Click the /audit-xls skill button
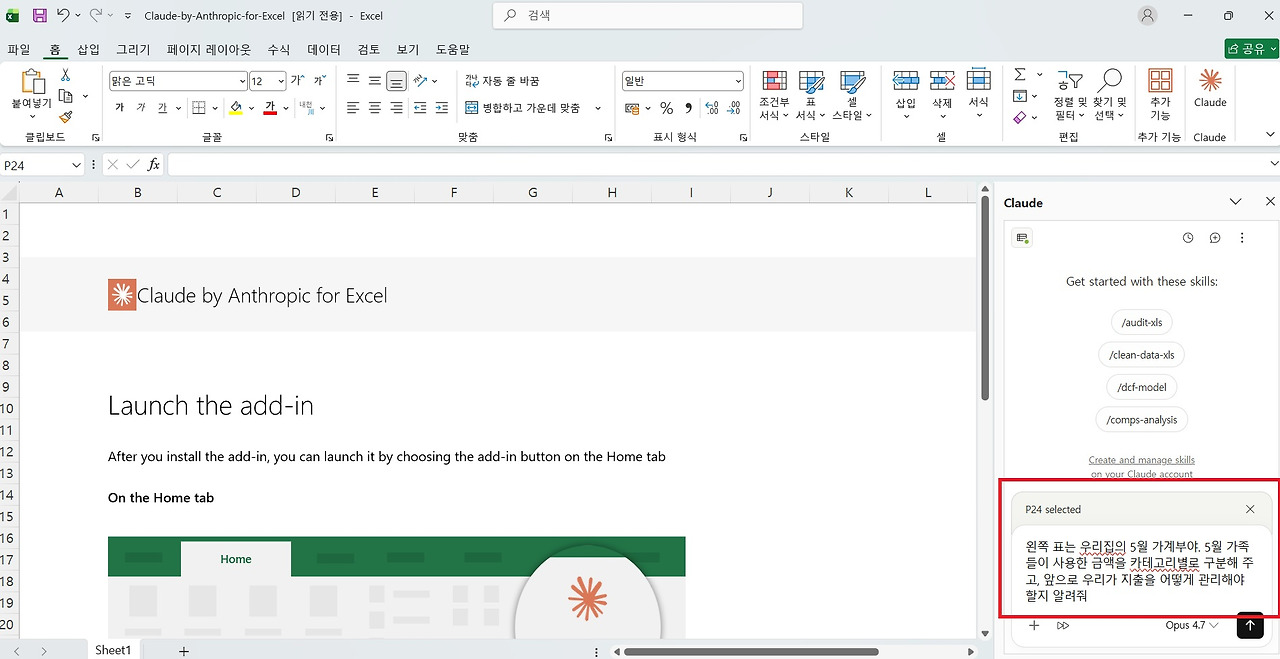This screenshot has height=659, width=1280. 1142,322
